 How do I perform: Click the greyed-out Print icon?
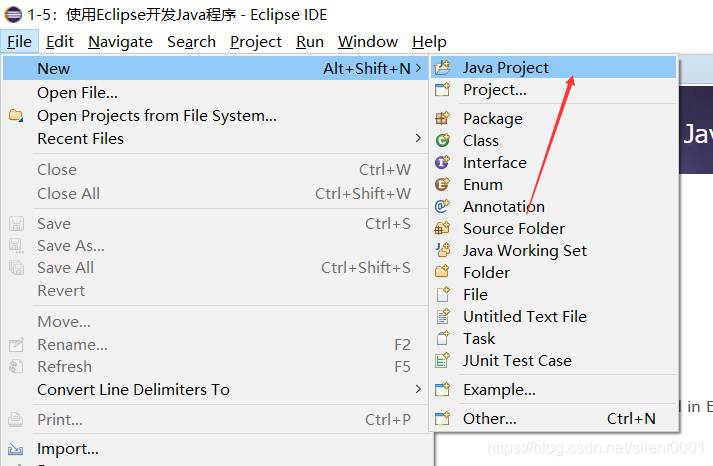15,419
